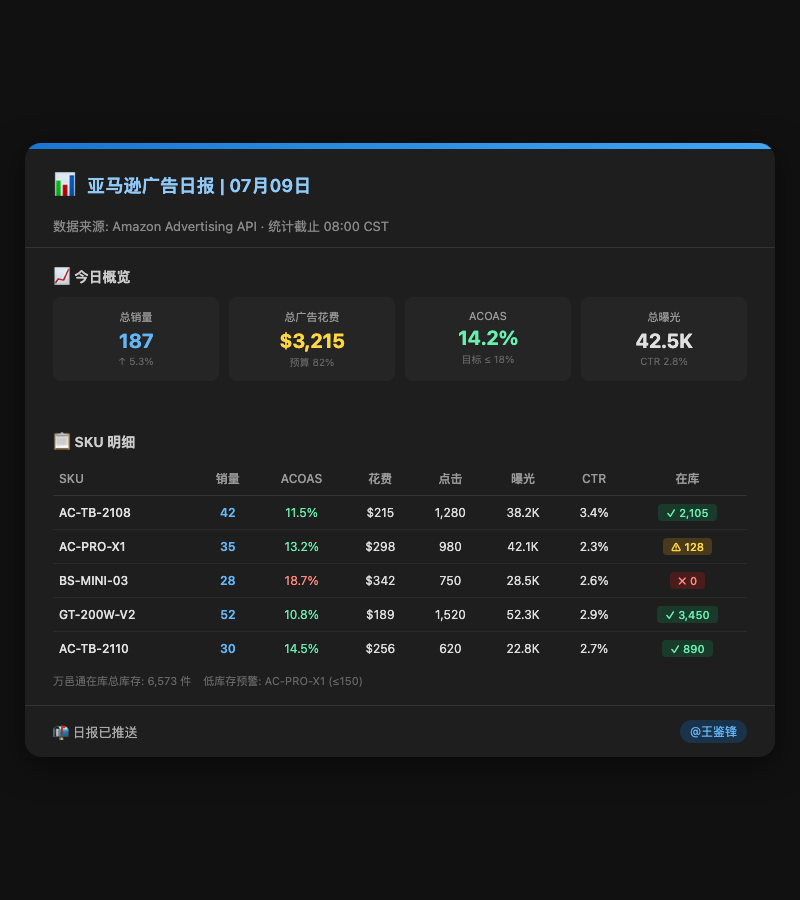Click the impressions value 52.3K
Image resolution: width=800 pixels, height=900 pixels.
523,615
